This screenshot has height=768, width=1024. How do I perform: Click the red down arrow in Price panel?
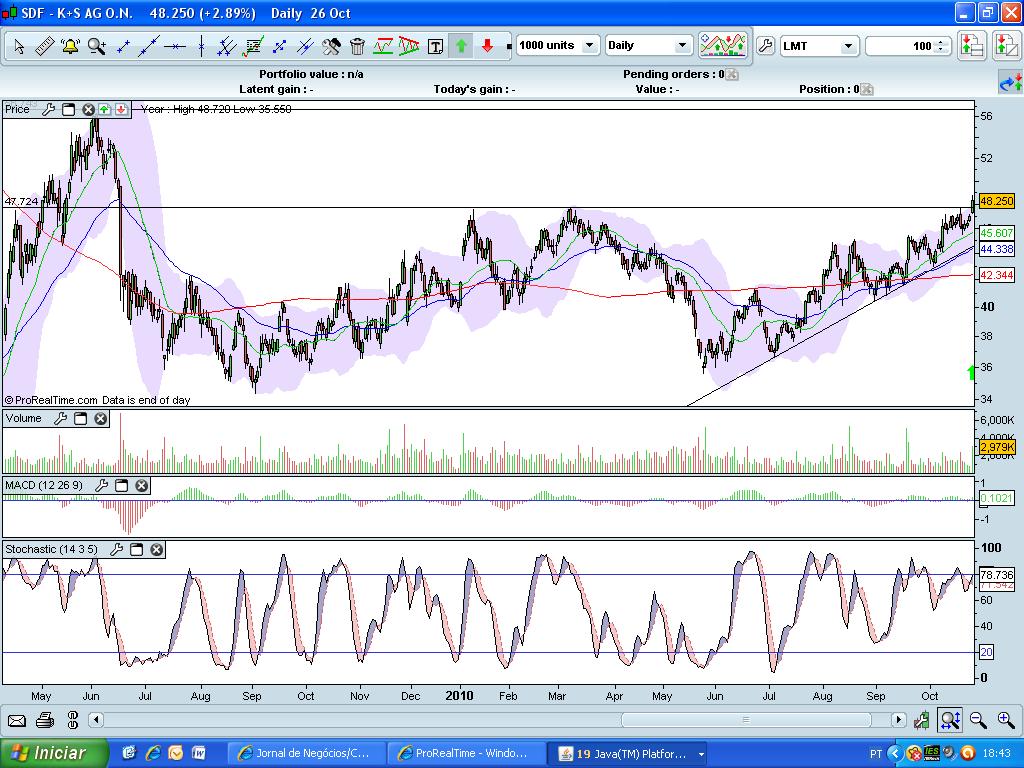click(x=121, y=110)
